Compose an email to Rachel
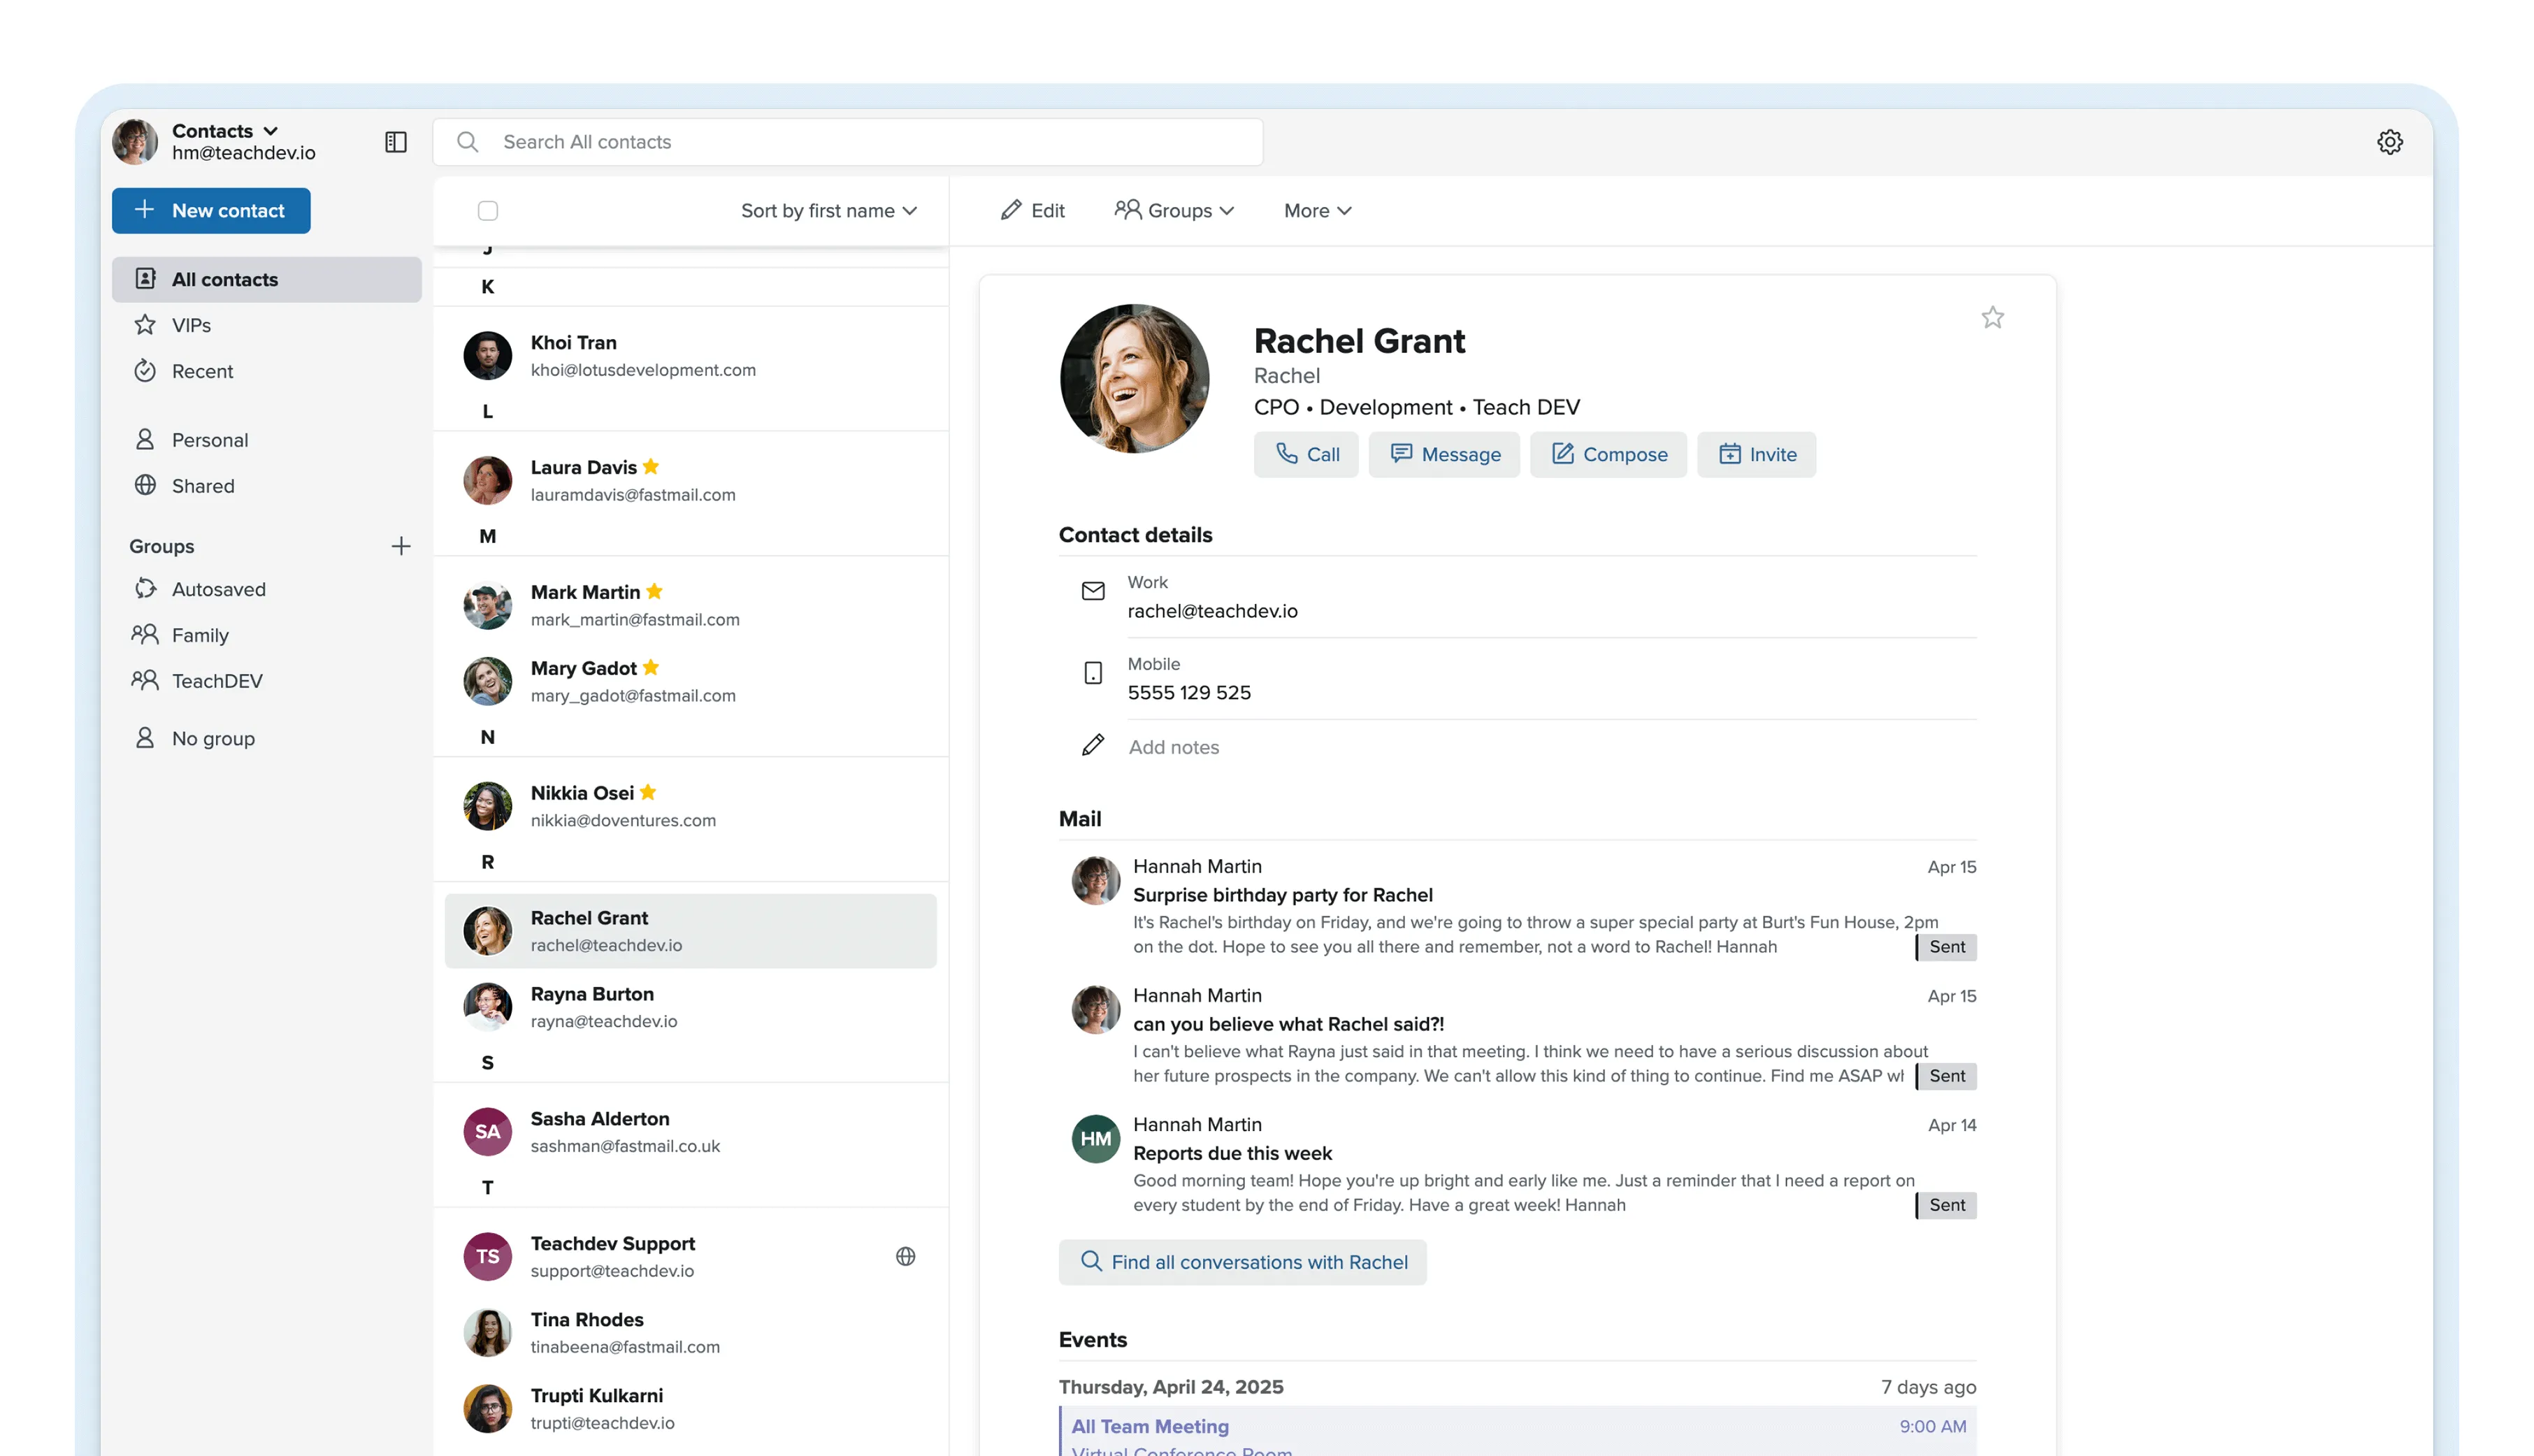The width and height of the screenshot is (2534, 1456). pos(1608,454)
